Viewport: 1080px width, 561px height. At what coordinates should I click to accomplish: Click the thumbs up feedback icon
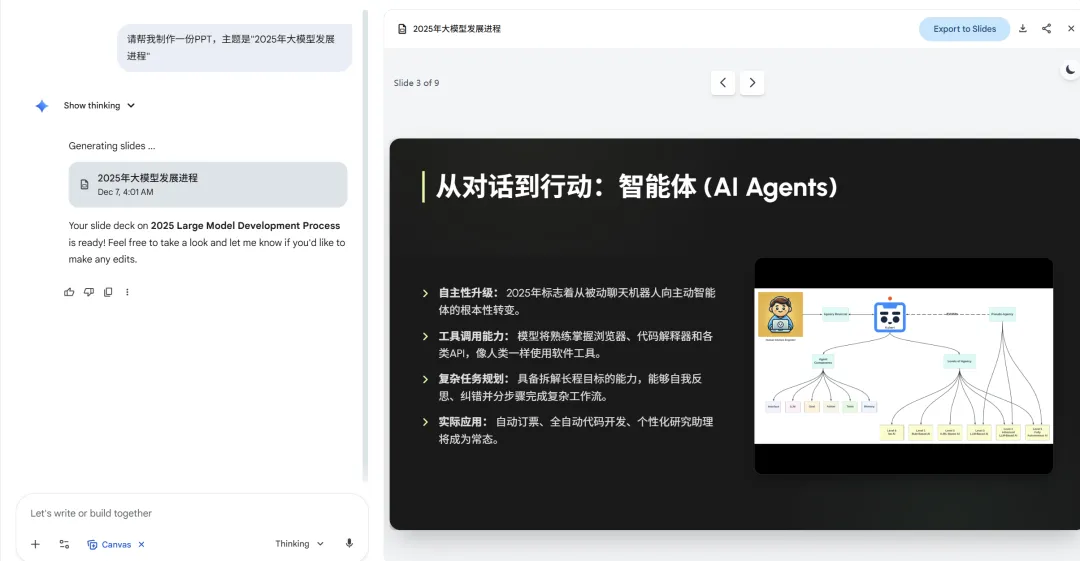(x=69, y=292)
